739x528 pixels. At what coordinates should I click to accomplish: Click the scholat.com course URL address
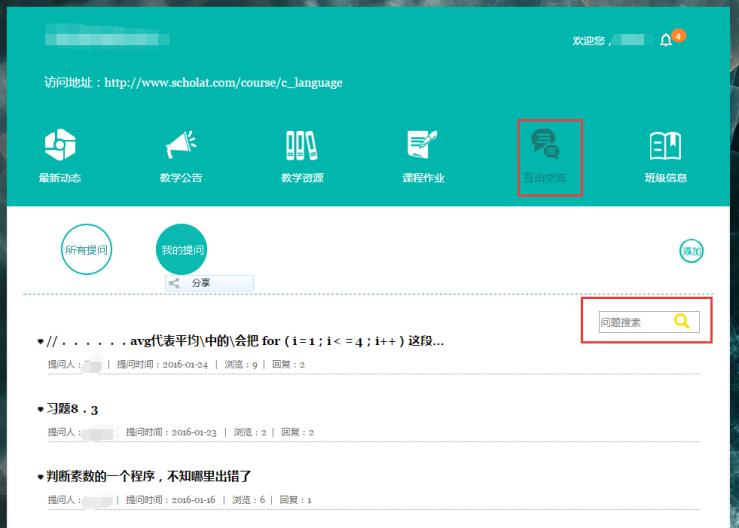pos(223,83)
